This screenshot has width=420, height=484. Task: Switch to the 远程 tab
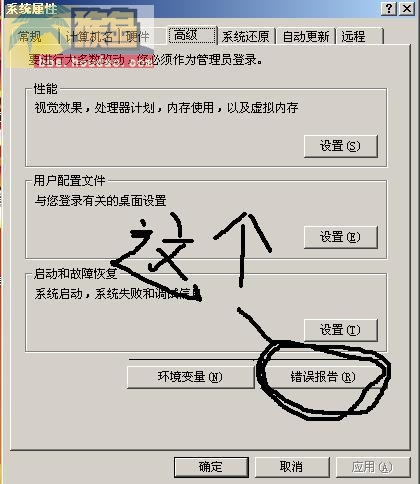[x=360, y=36]
